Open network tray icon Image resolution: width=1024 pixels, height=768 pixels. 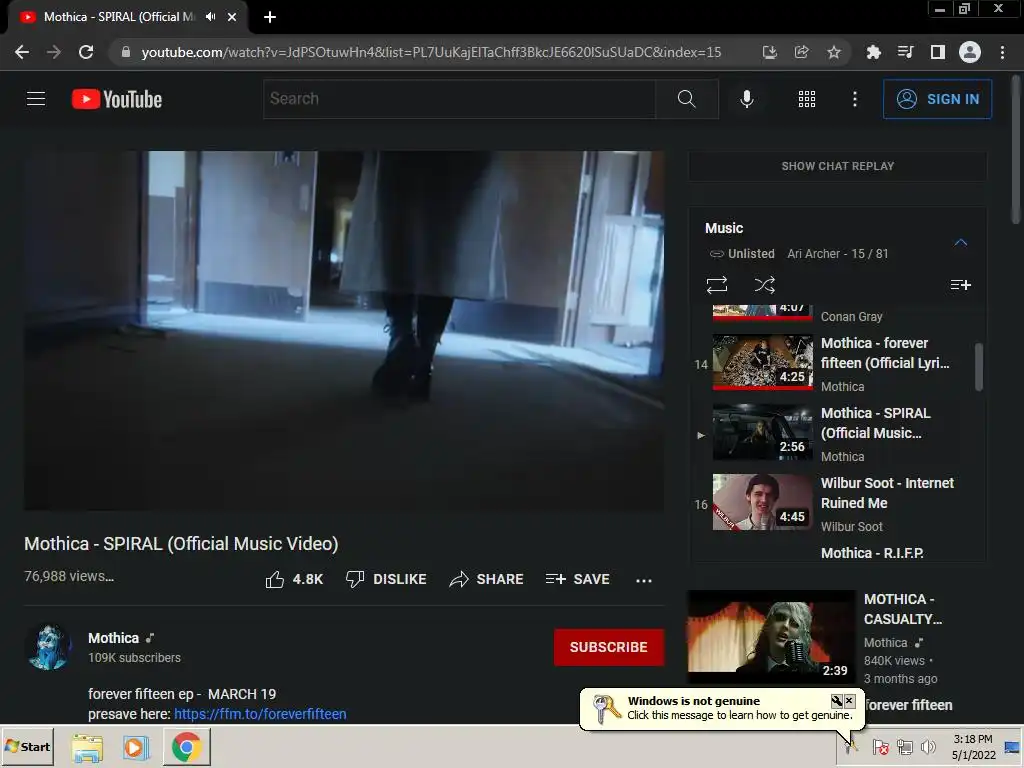click(904, 747)
